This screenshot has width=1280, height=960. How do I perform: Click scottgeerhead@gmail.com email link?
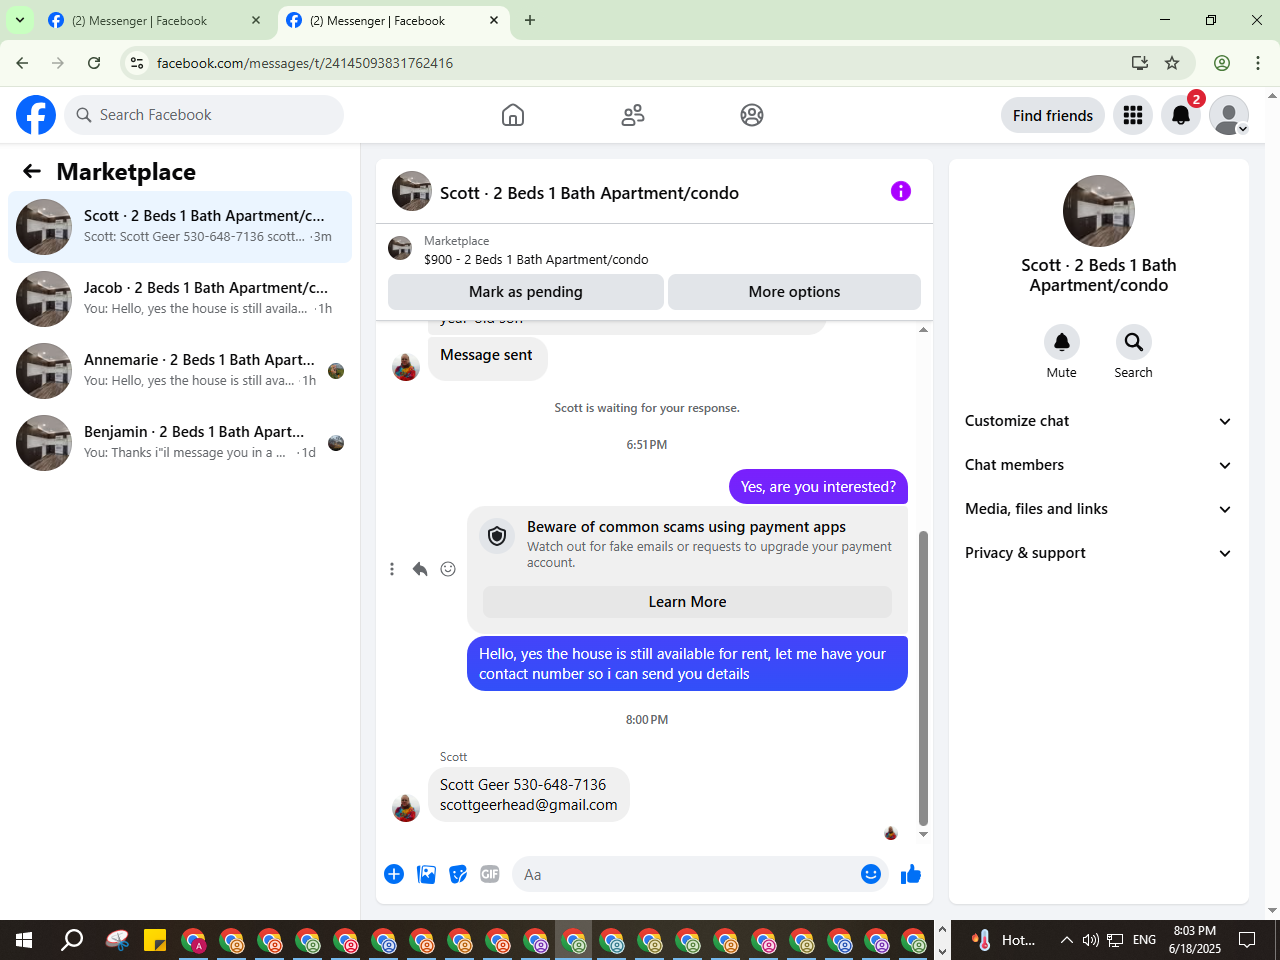(x=529, y=805)
